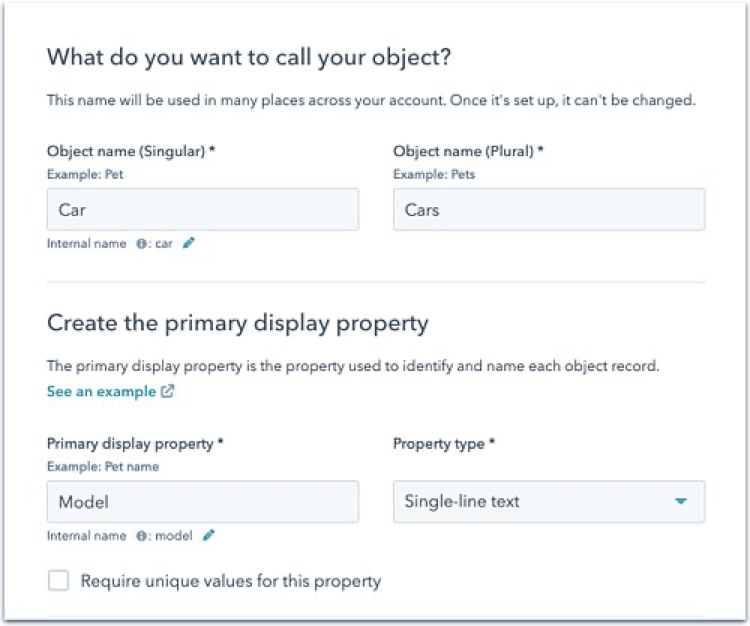The height and width of the screenshot is (626, 750).
Task: Click pencil icon next to 'model' internal name
Action: click(209, 535)
